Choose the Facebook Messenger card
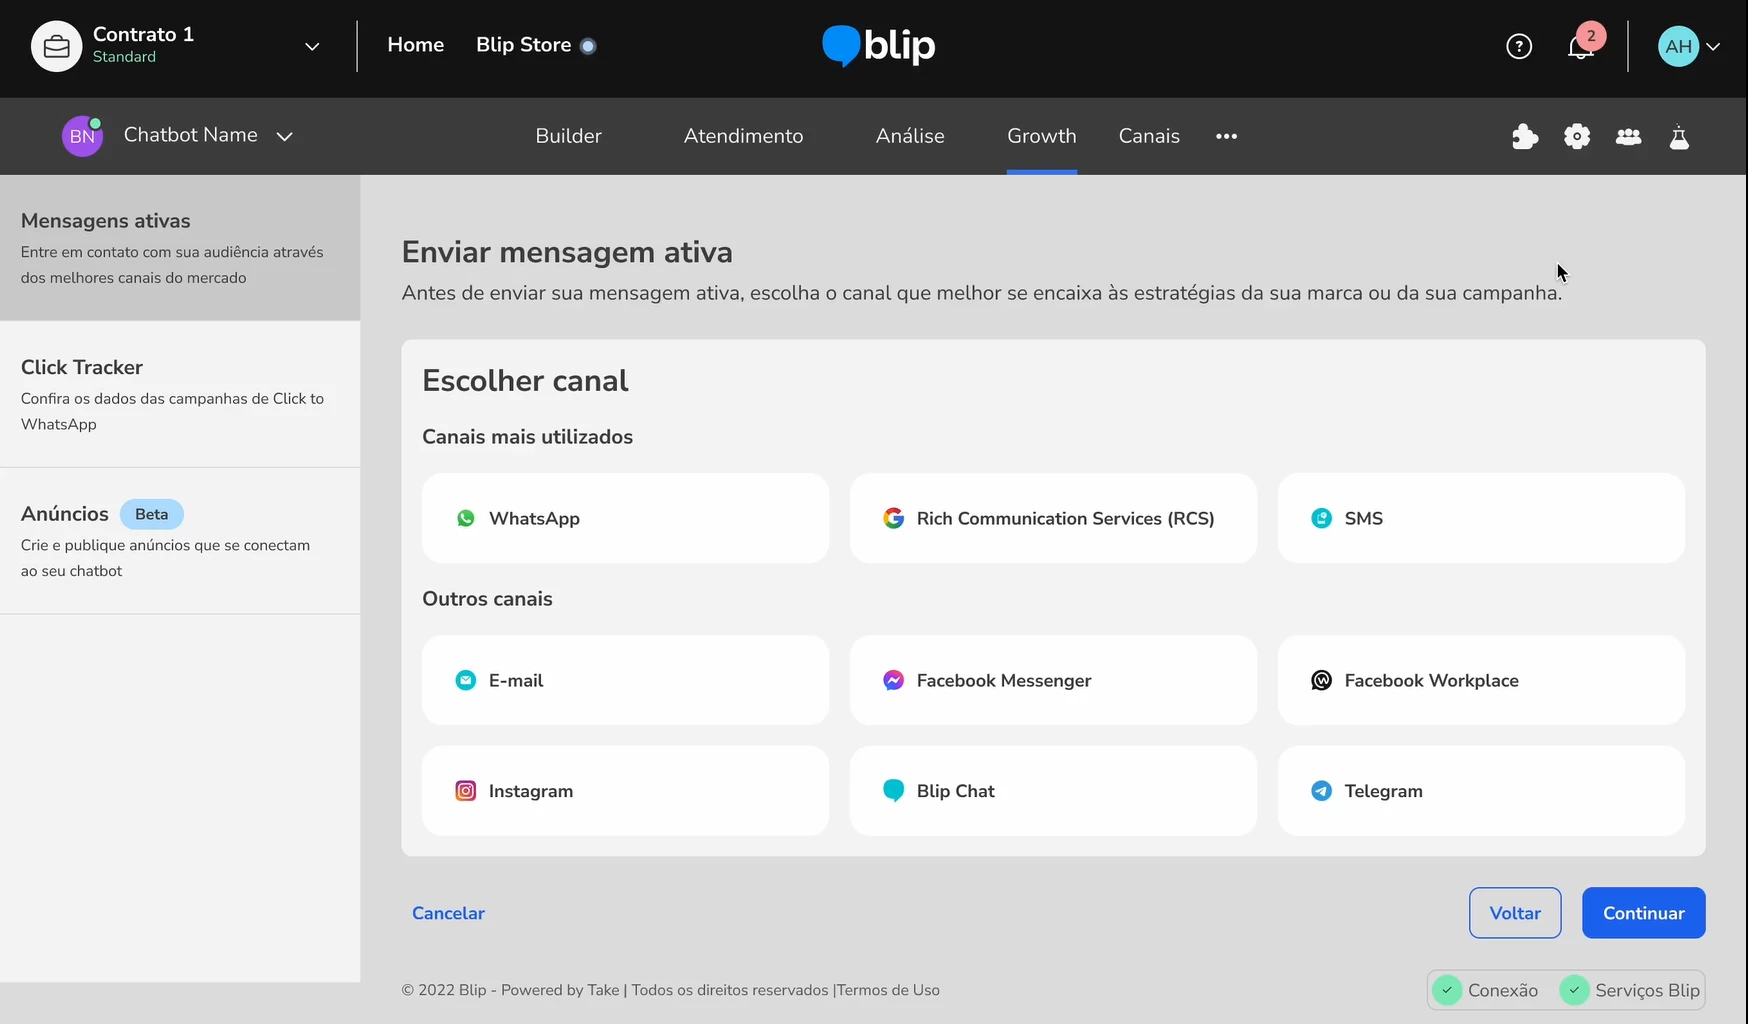Viewport: 1748px width, 1024px height. [x=1053, y=680]
